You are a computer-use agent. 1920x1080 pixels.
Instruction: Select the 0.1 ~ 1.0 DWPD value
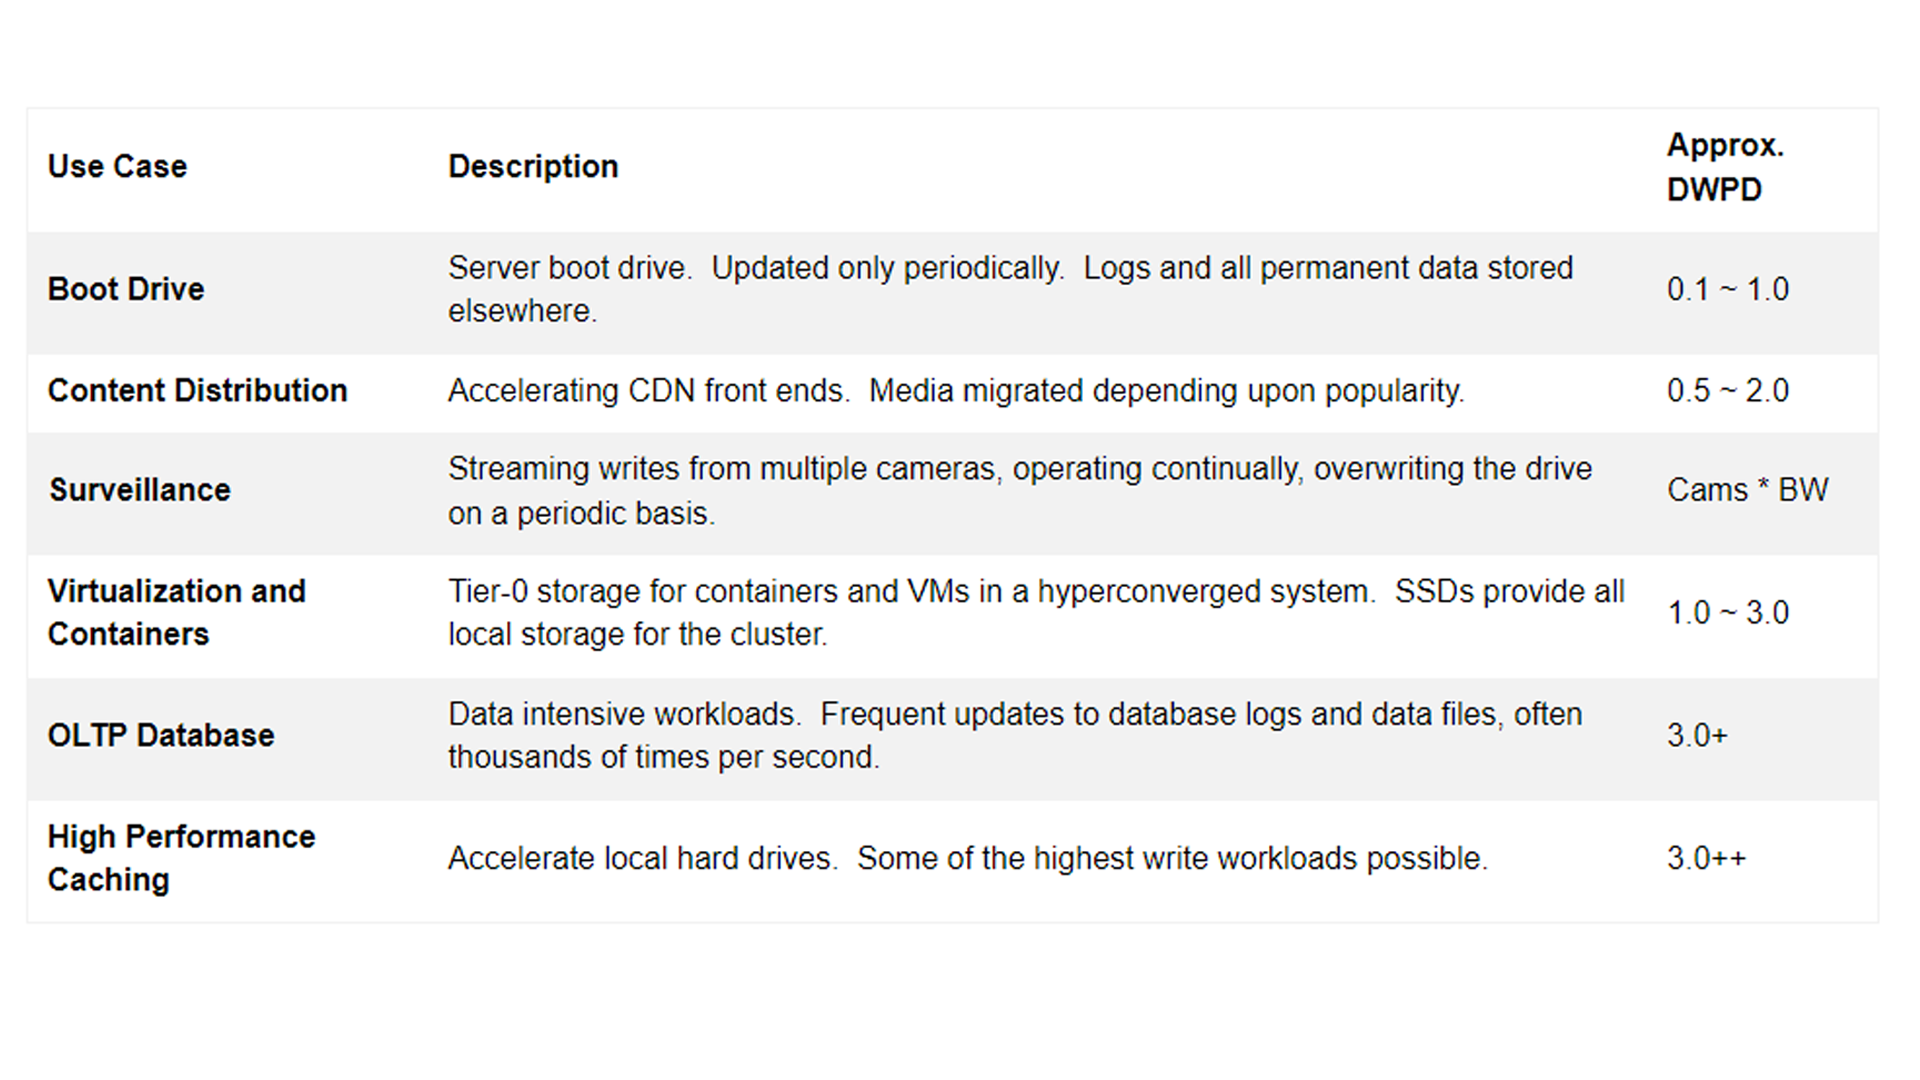[1727, 289]
